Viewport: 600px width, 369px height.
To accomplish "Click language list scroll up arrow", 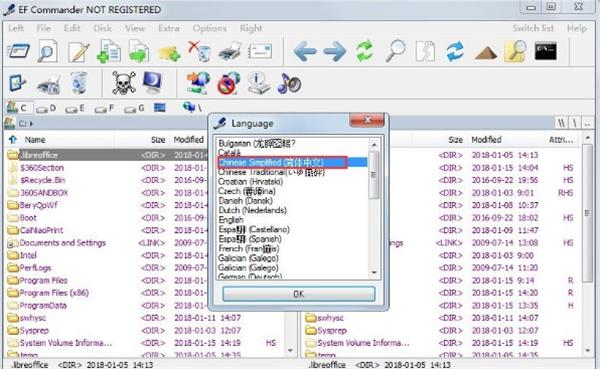I will [374, 145].
